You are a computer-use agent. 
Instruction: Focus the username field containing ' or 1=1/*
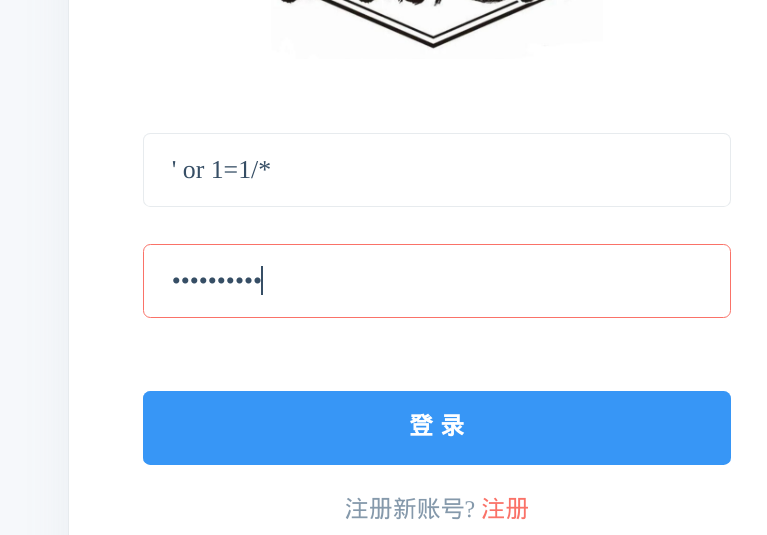(x=437, y=170)
